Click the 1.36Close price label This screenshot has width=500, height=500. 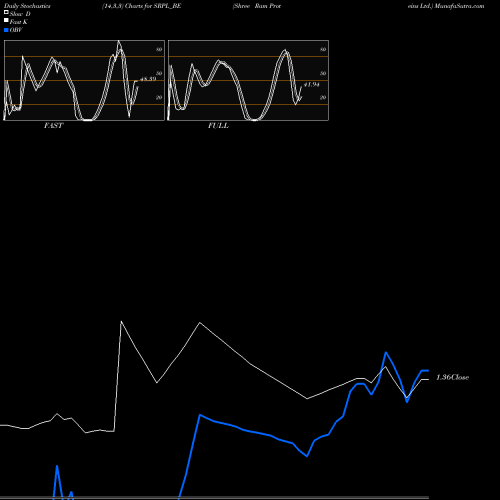pos(452,377)
